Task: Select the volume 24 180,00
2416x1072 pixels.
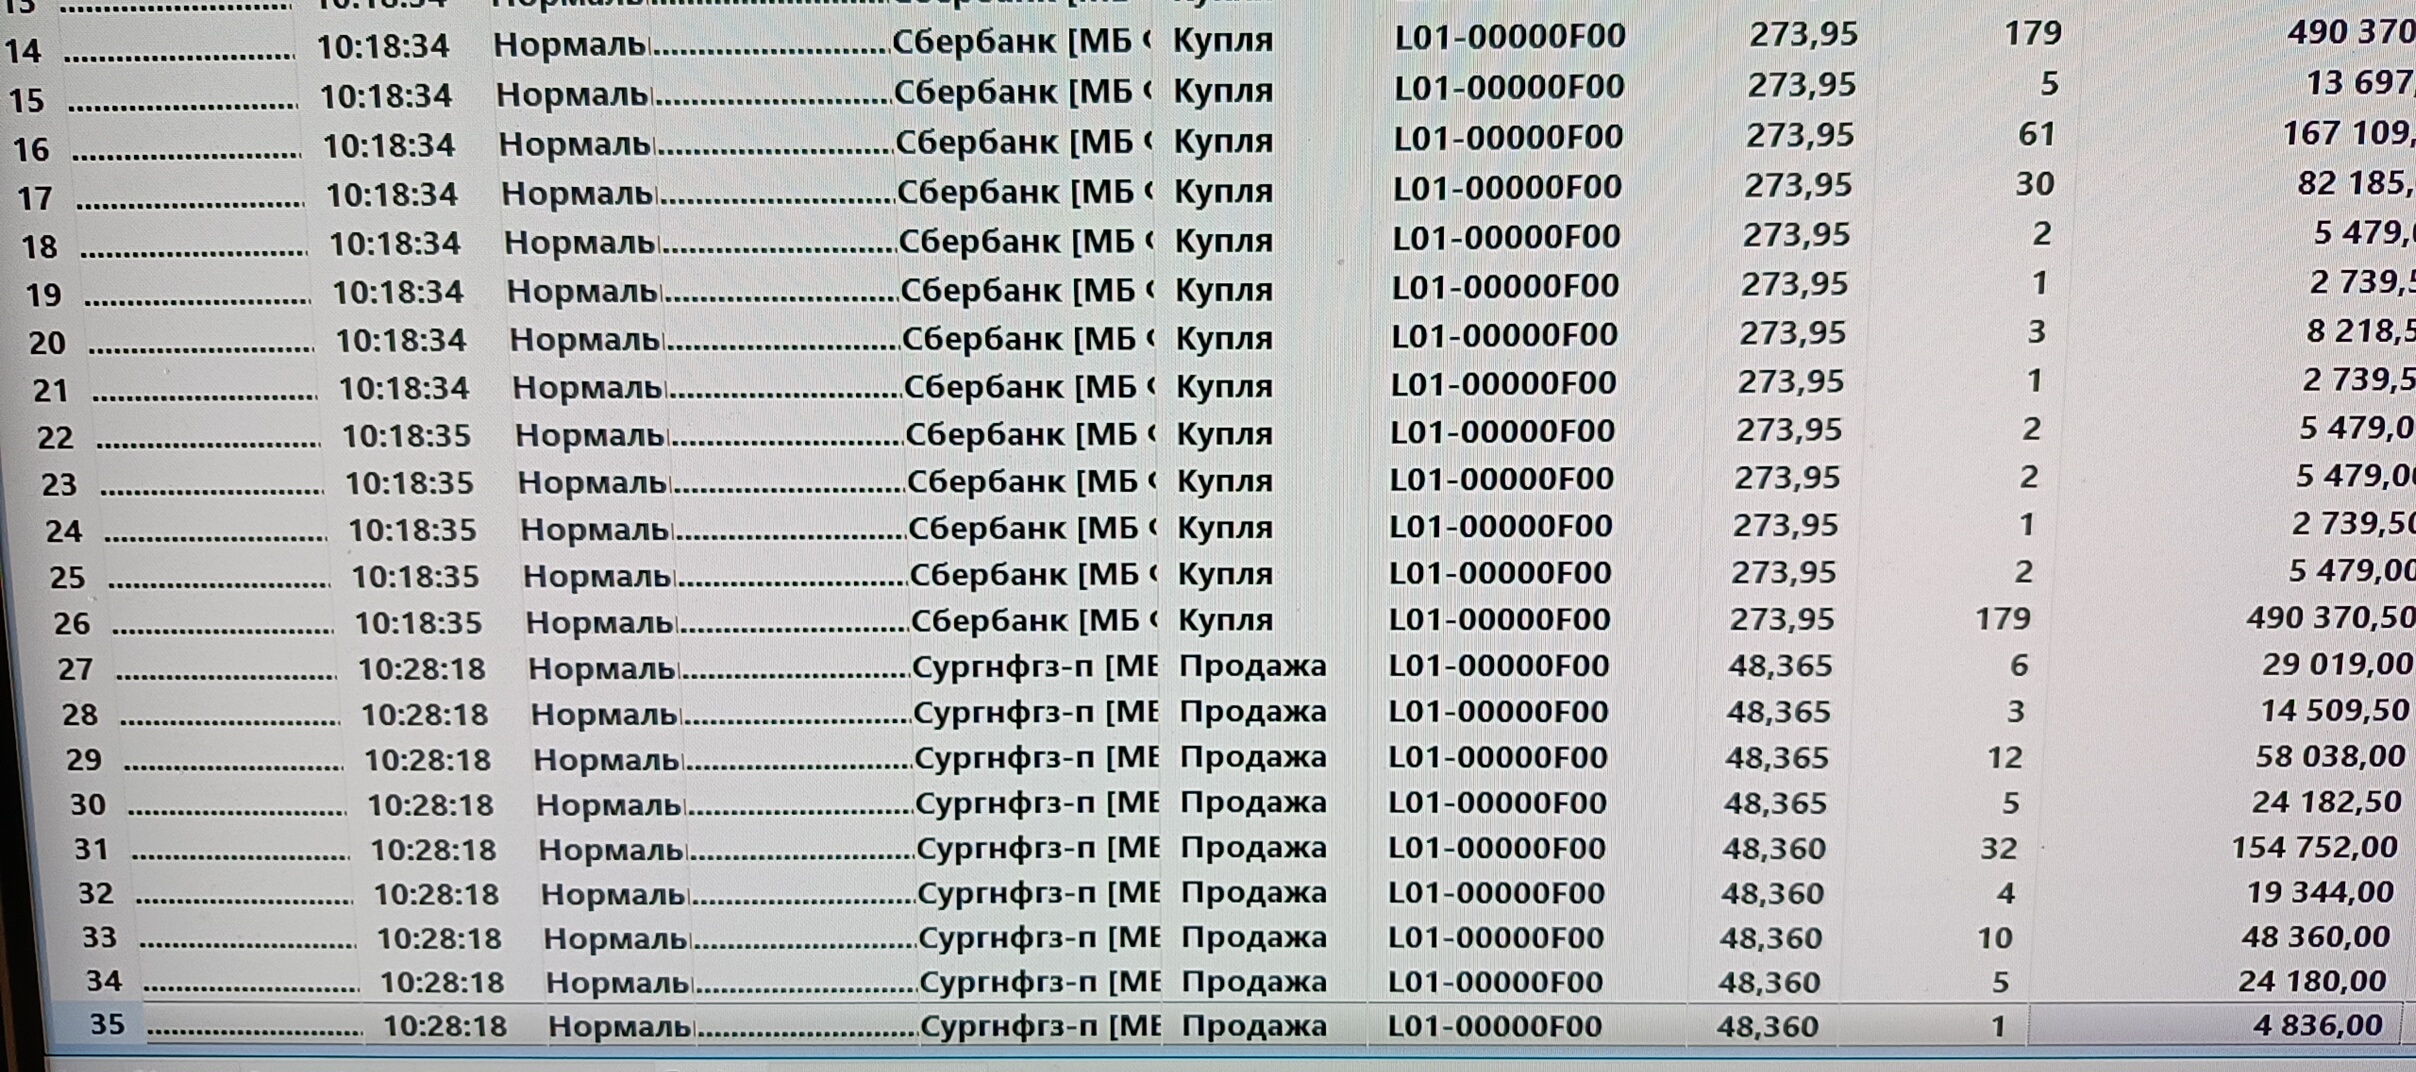Action: [2312, 981]
